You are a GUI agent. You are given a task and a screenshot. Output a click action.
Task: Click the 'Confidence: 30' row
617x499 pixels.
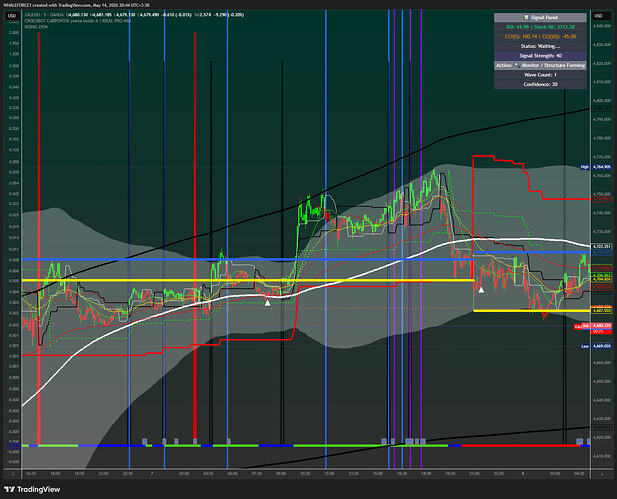[540, 84]
